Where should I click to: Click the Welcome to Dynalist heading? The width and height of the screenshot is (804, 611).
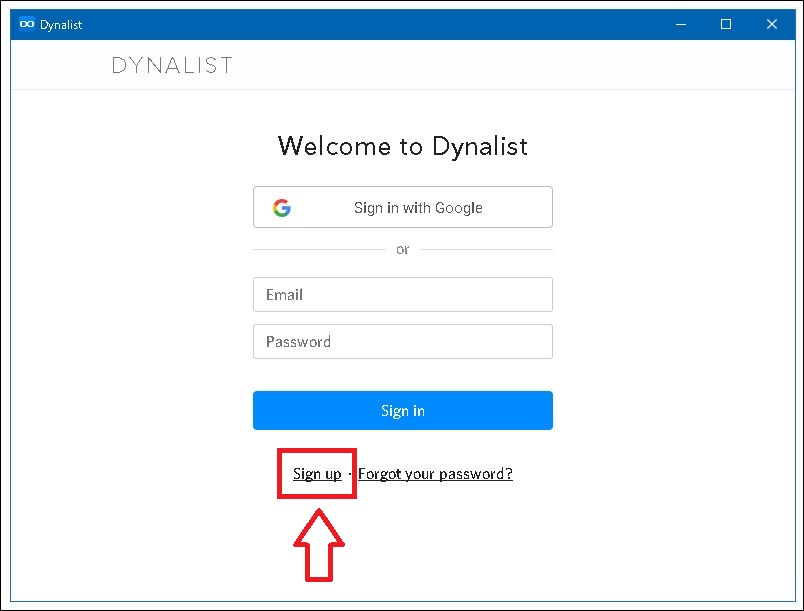click(x=403, y=146)
